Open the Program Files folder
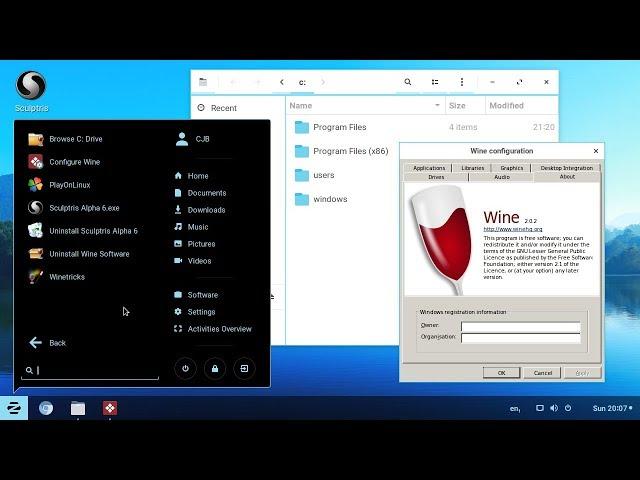 [x=339, y=127]
